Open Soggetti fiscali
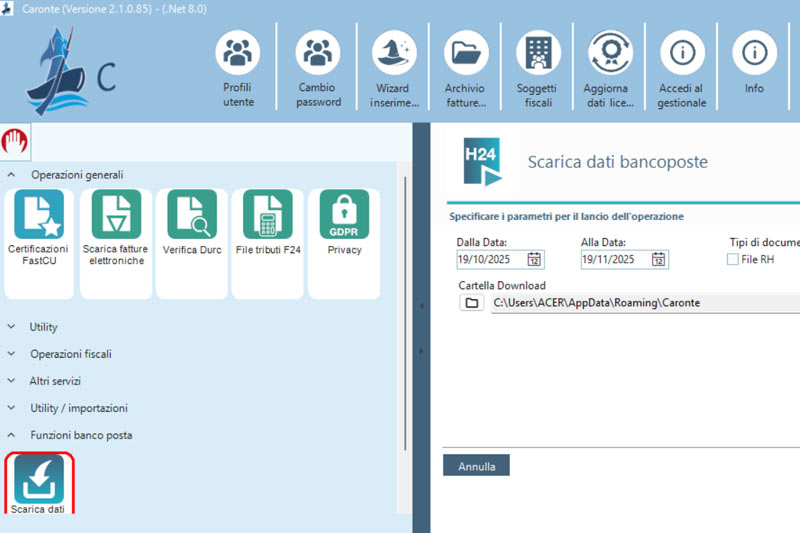Image resolution: width=800 pixels, height=533 pixels. [x=537, y=53]
